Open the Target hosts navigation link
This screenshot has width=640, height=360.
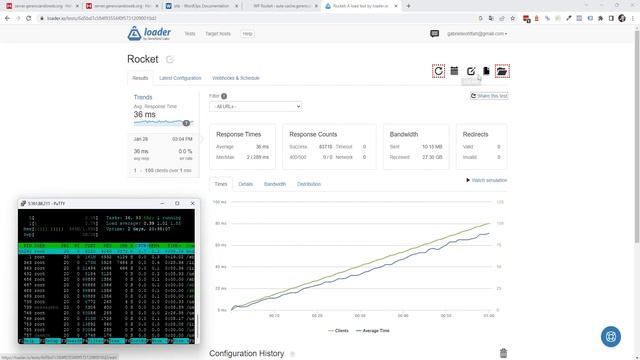218,34
